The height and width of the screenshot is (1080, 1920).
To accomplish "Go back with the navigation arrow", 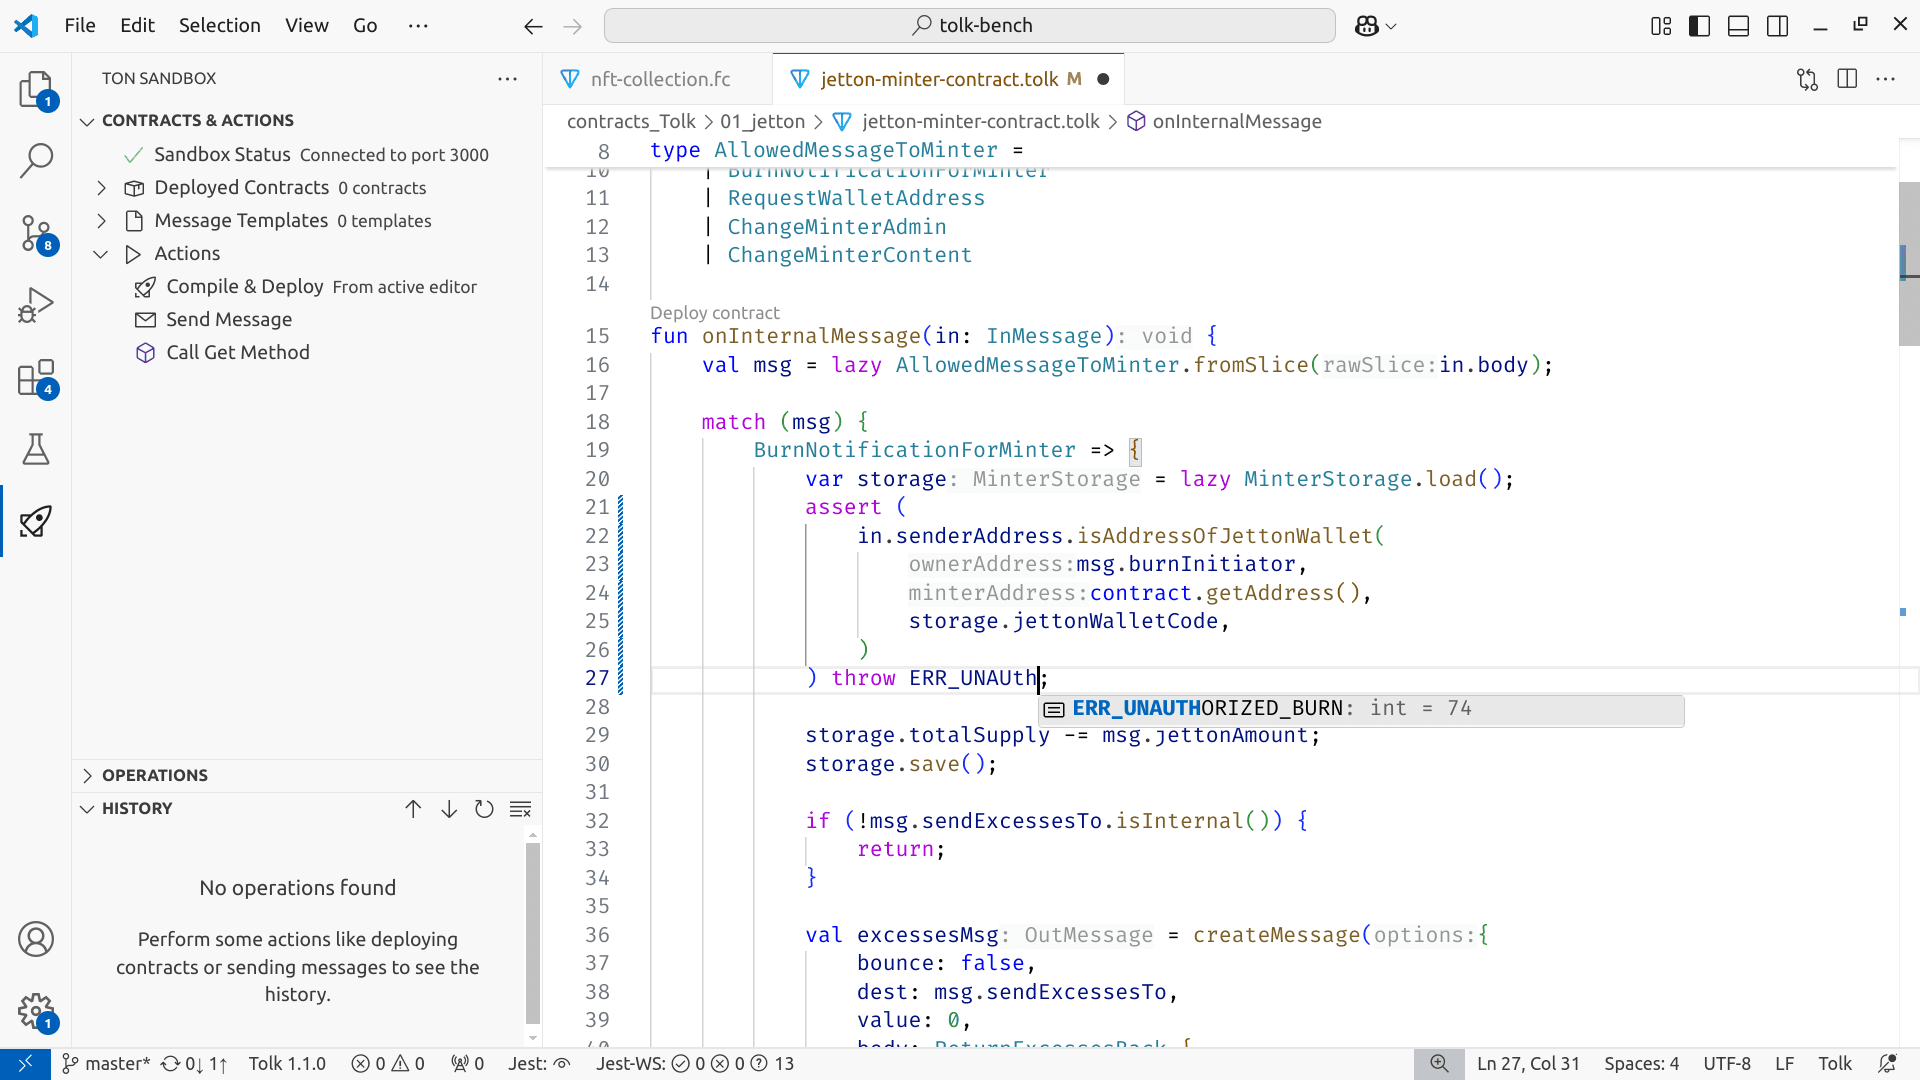I will pyautogui.click(x=533, y=26).
